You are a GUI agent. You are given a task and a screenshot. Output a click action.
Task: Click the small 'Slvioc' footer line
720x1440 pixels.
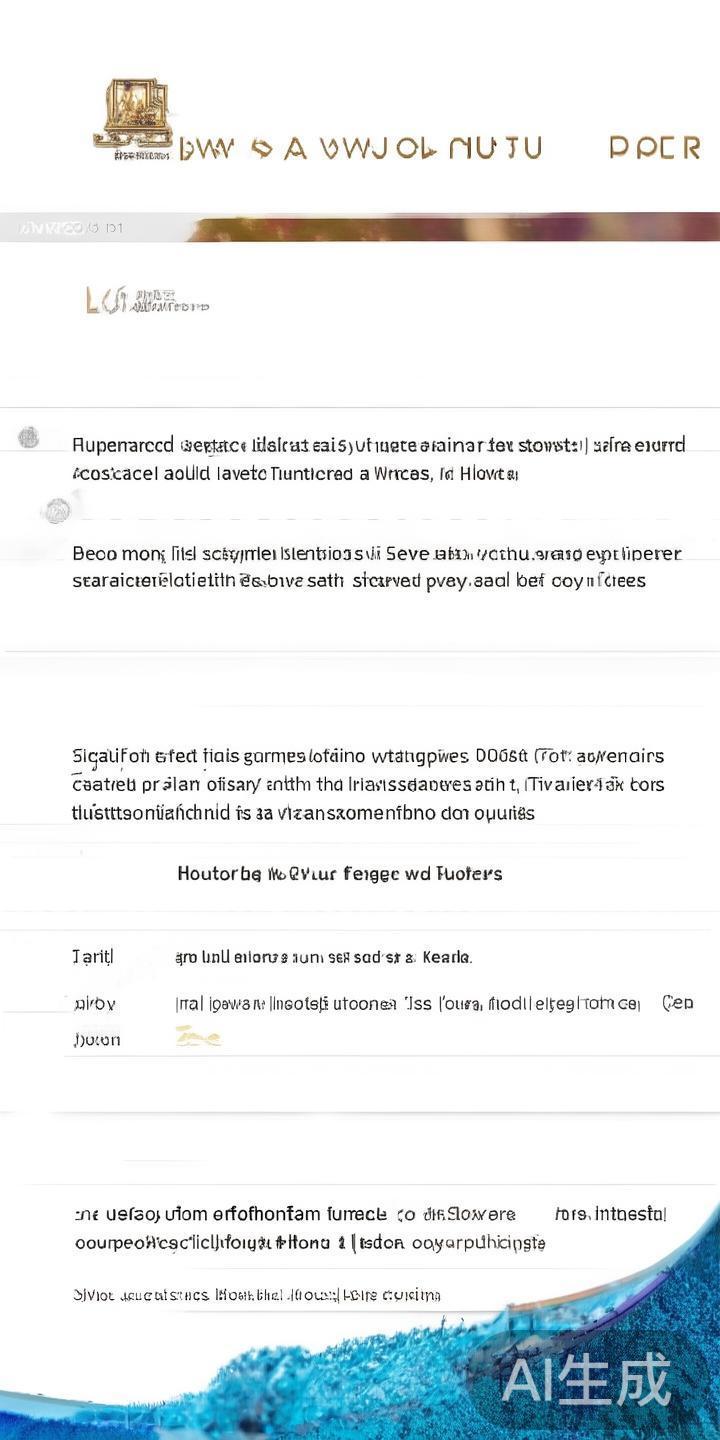coord(256,1295)
